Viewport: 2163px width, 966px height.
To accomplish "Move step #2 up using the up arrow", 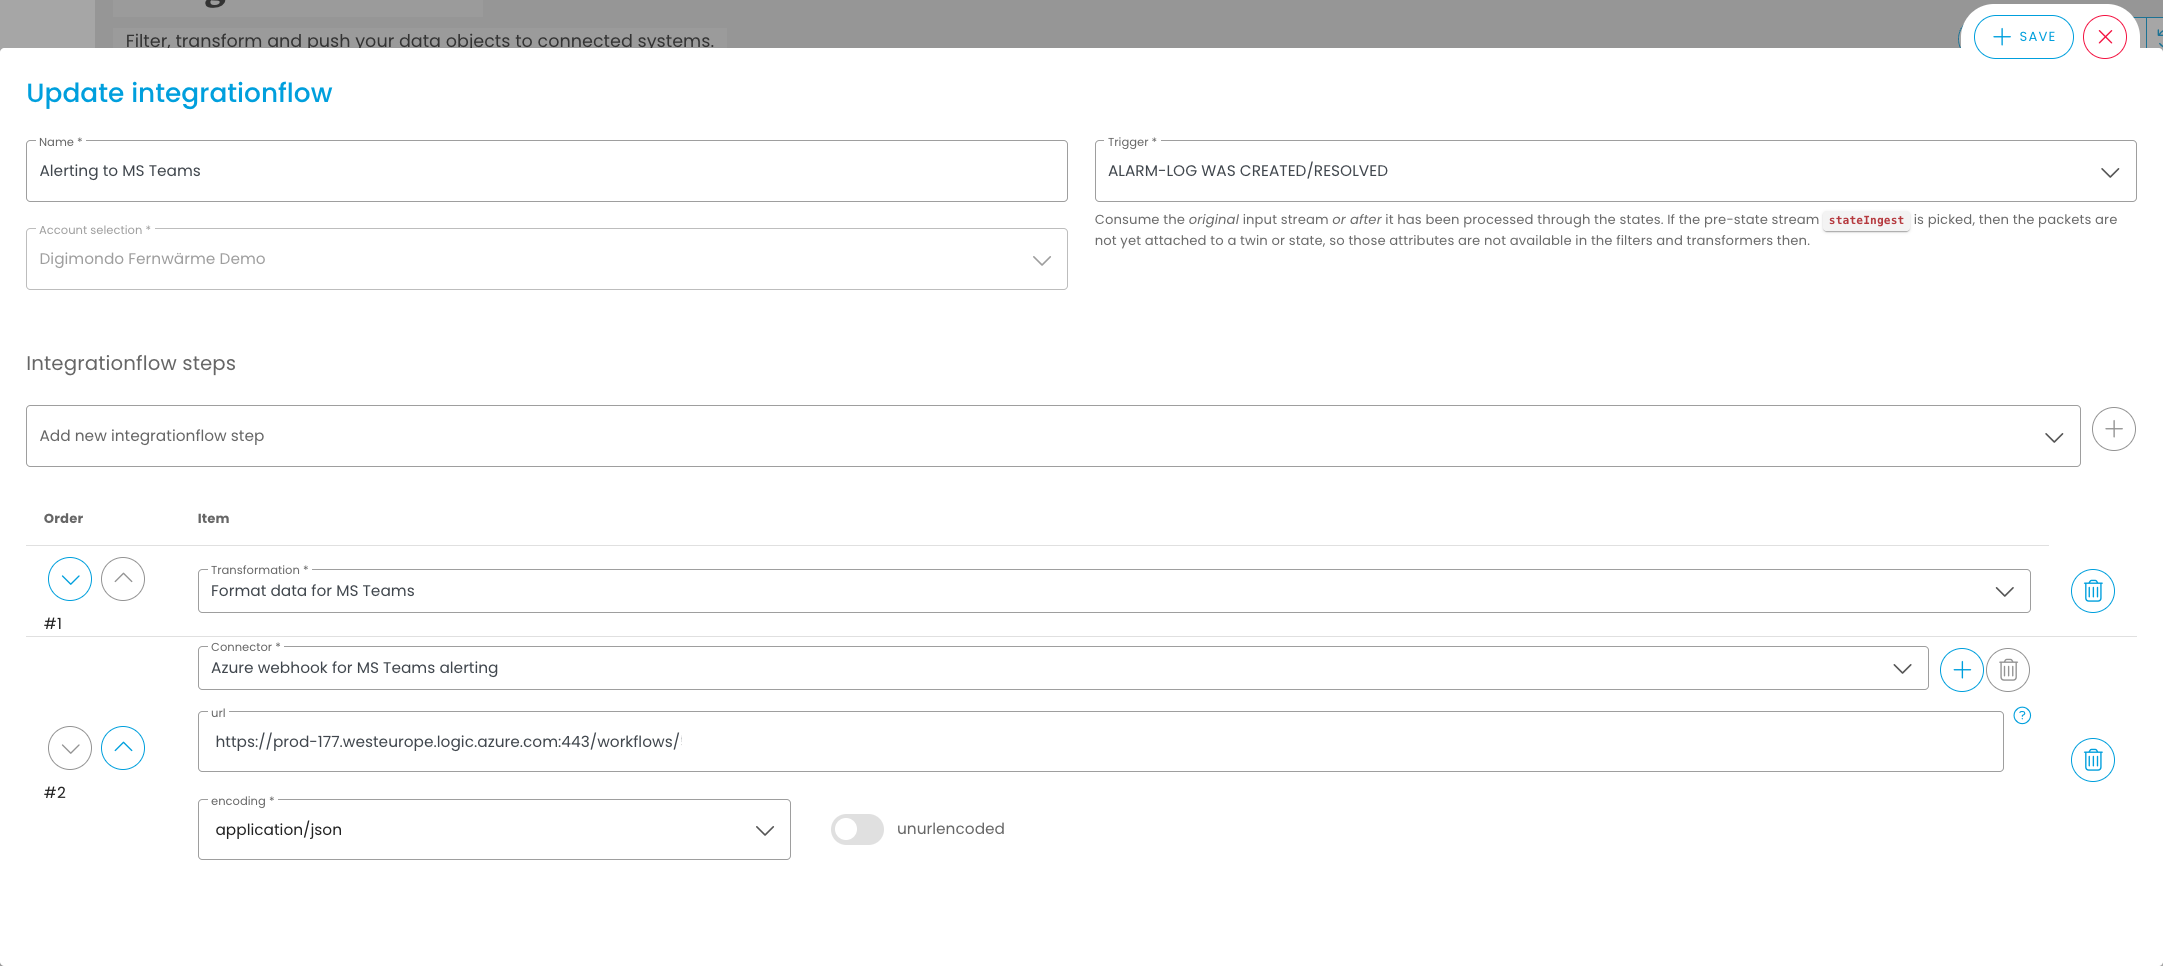I will tap(123, 747).
